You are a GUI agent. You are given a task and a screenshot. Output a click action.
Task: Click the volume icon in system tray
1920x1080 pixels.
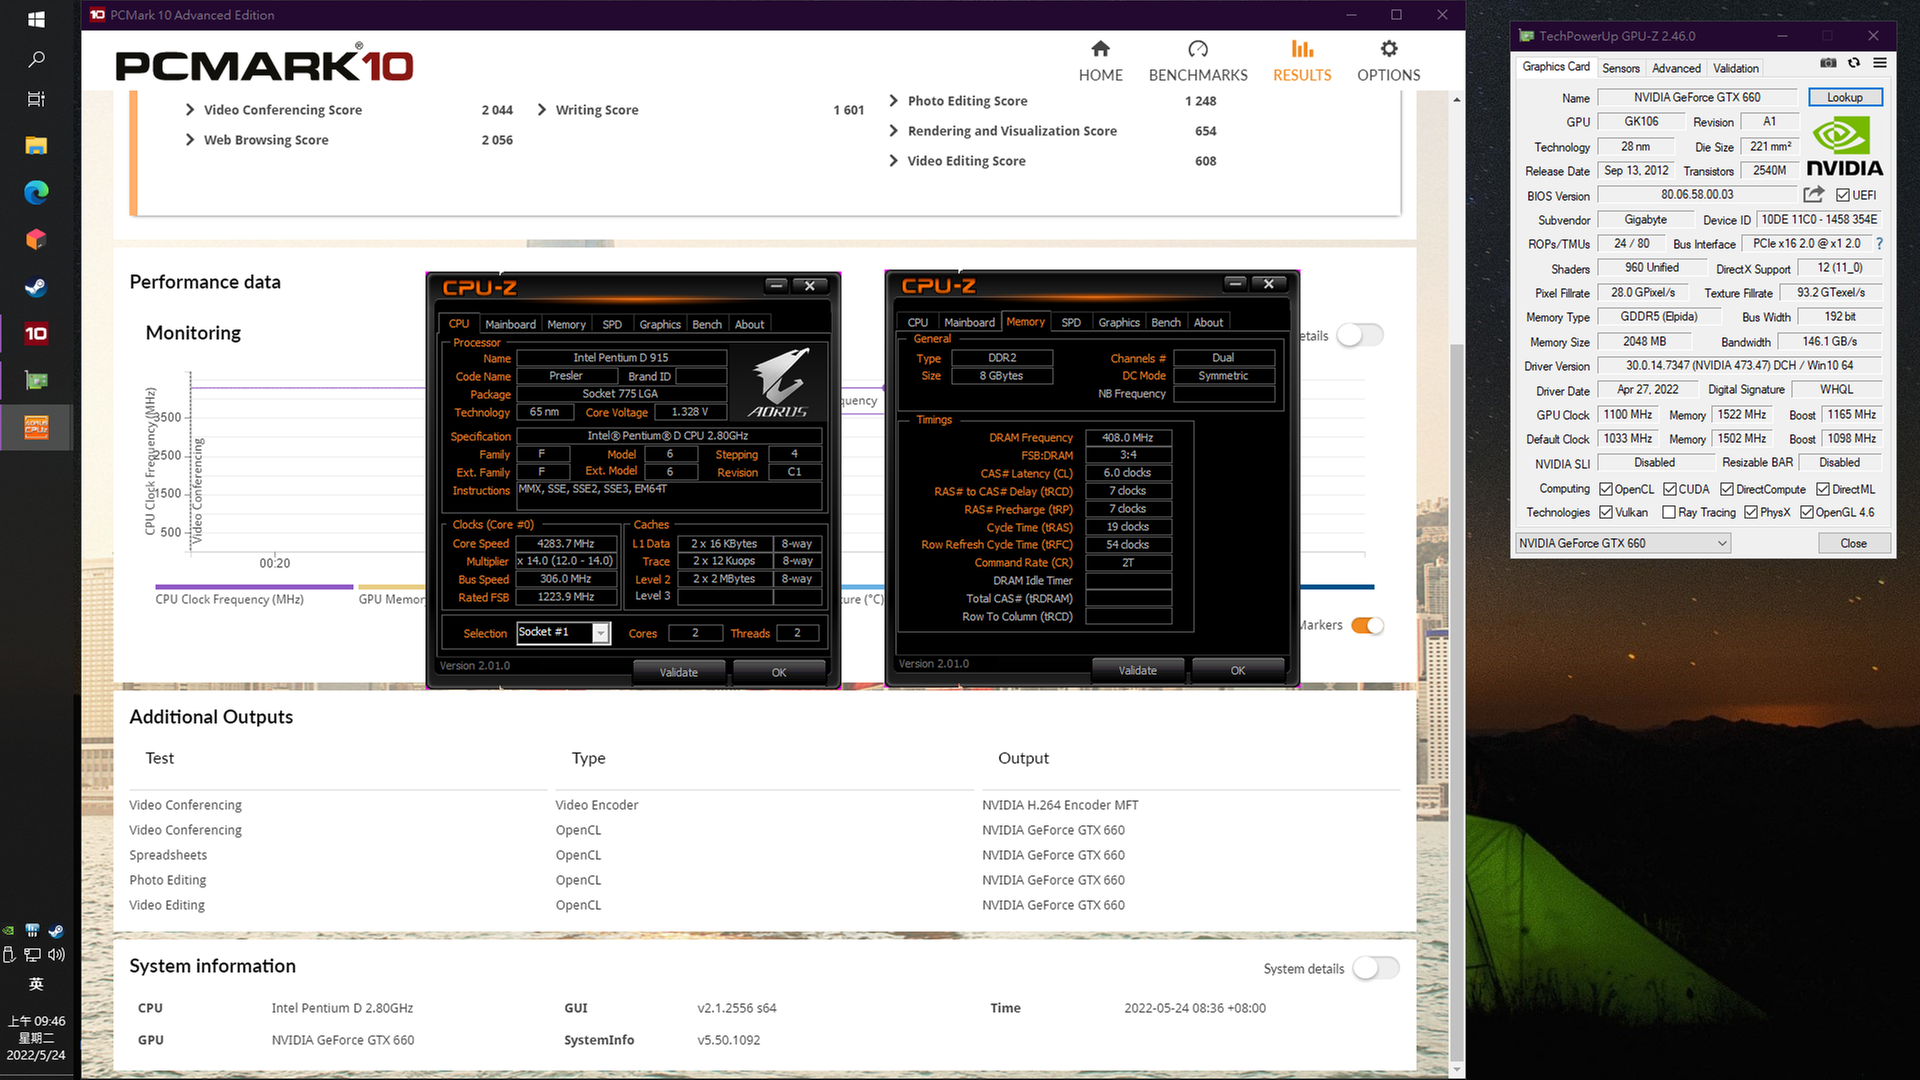tap(57, 954)
